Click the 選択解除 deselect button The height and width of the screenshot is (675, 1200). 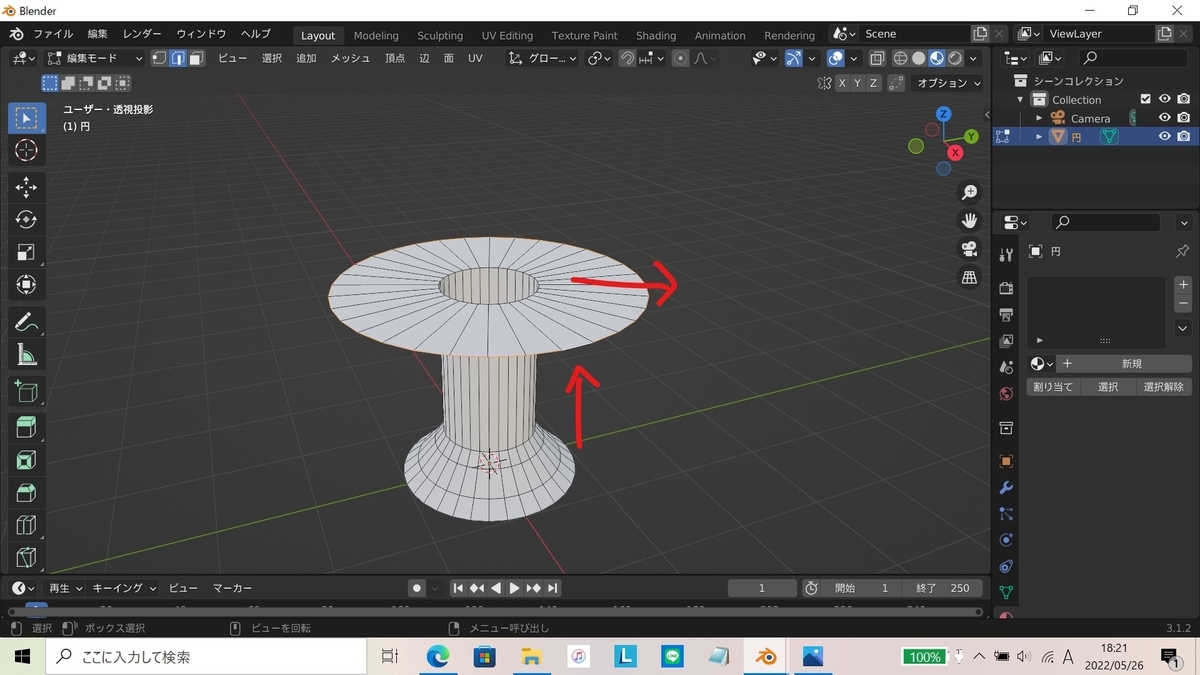click(1164, 387)
